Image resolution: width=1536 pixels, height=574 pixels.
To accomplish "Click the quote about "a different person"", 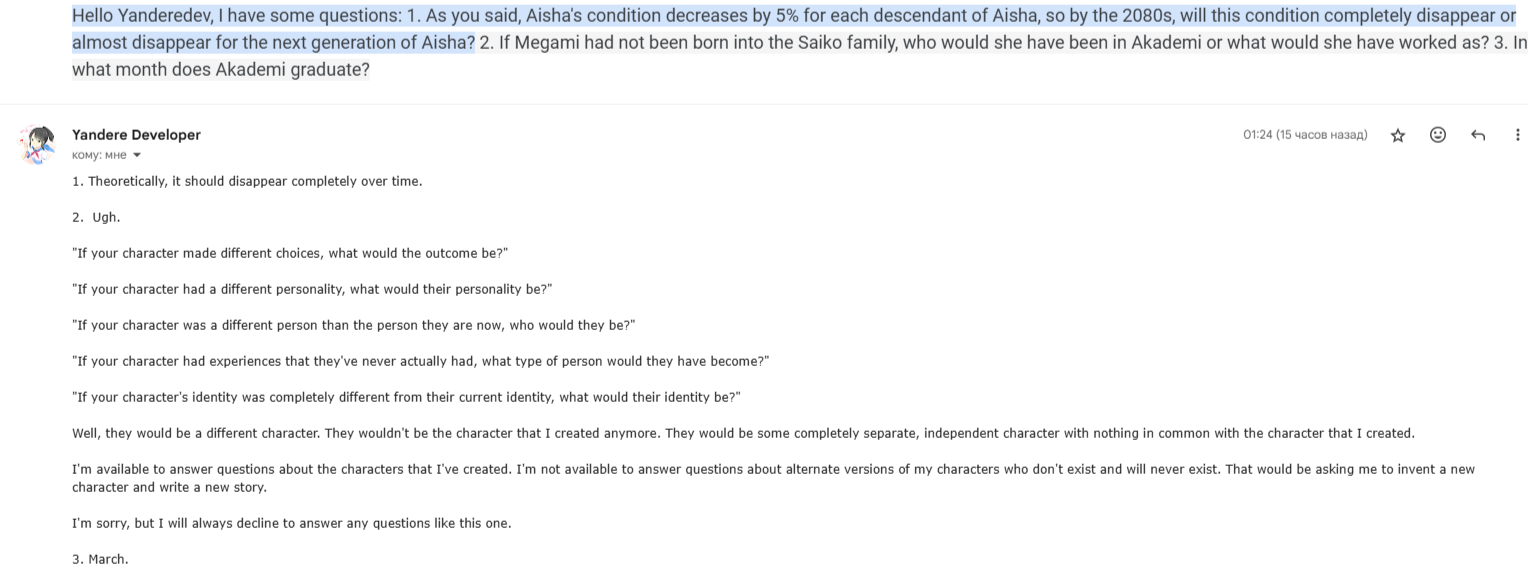I will (353, 325).
